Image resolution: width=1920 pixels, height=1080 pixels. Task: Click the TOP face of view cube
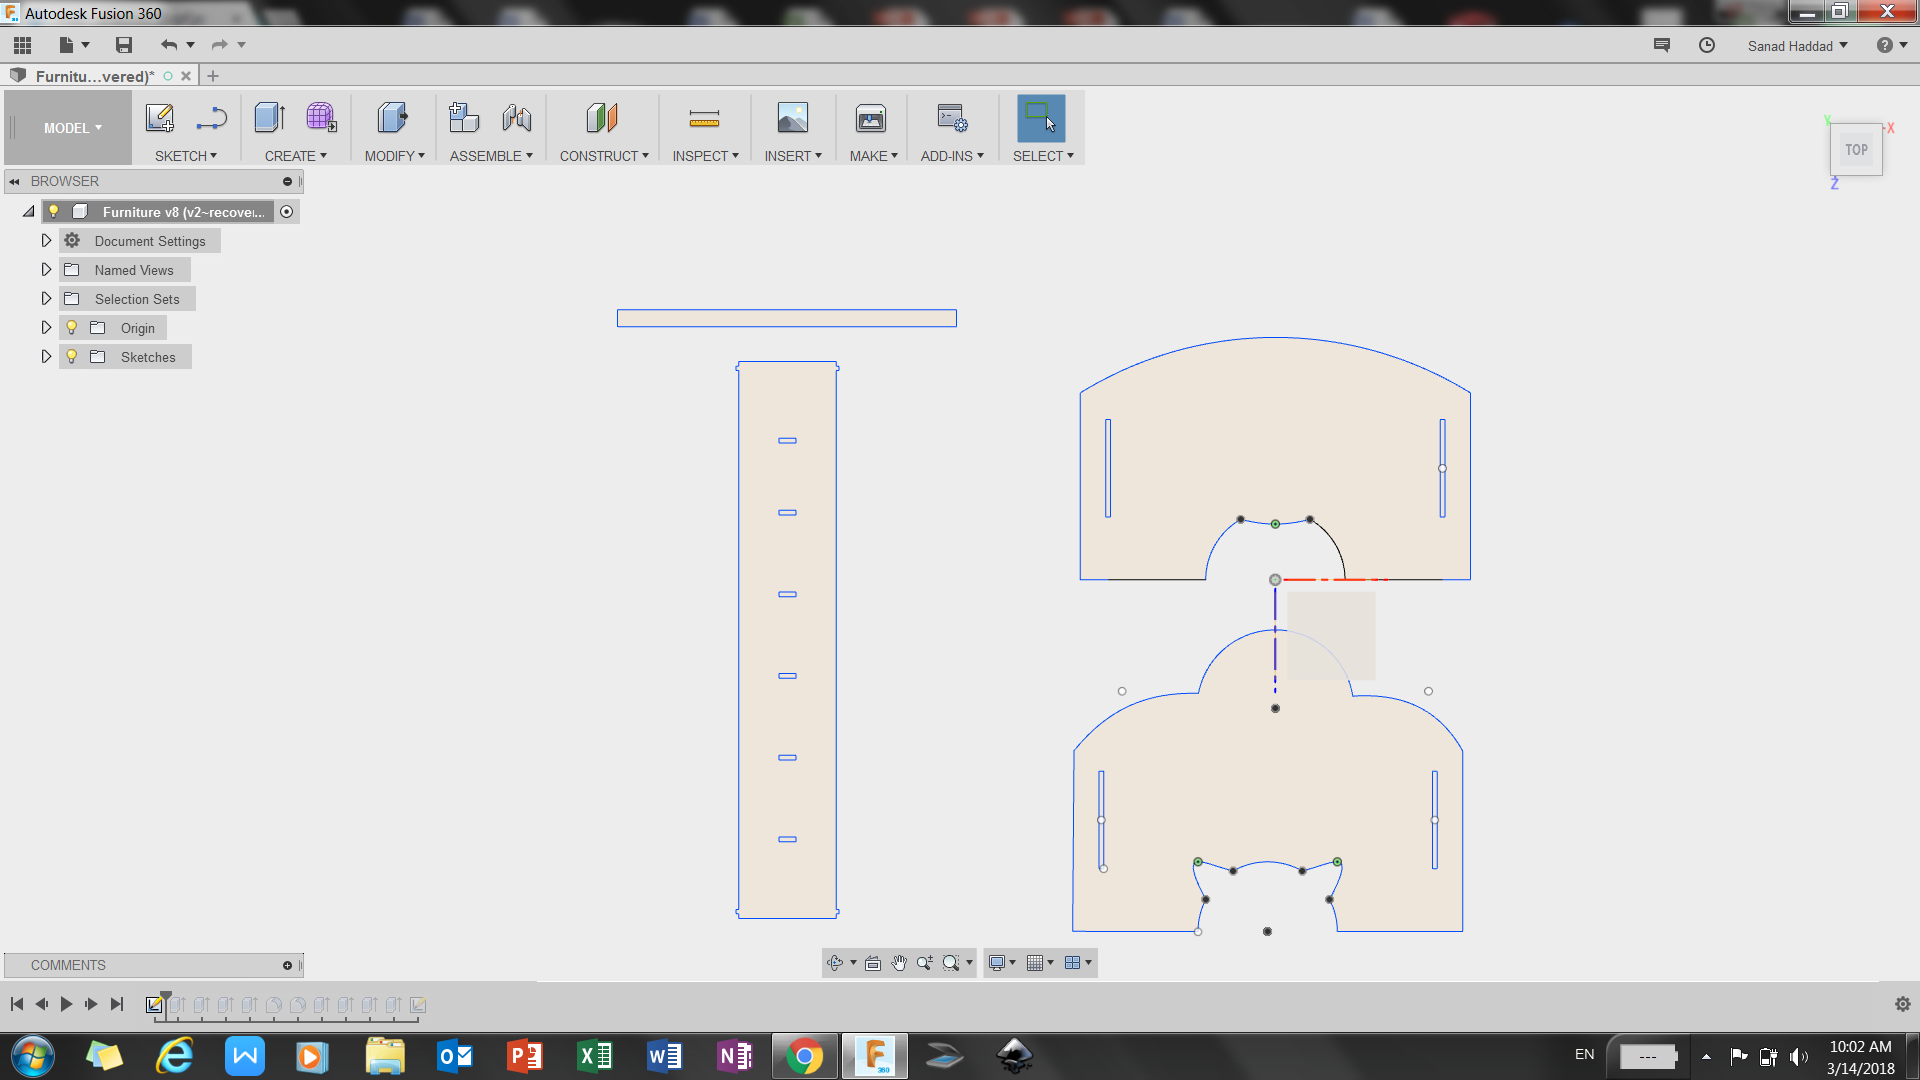(x=1856, y=150)
